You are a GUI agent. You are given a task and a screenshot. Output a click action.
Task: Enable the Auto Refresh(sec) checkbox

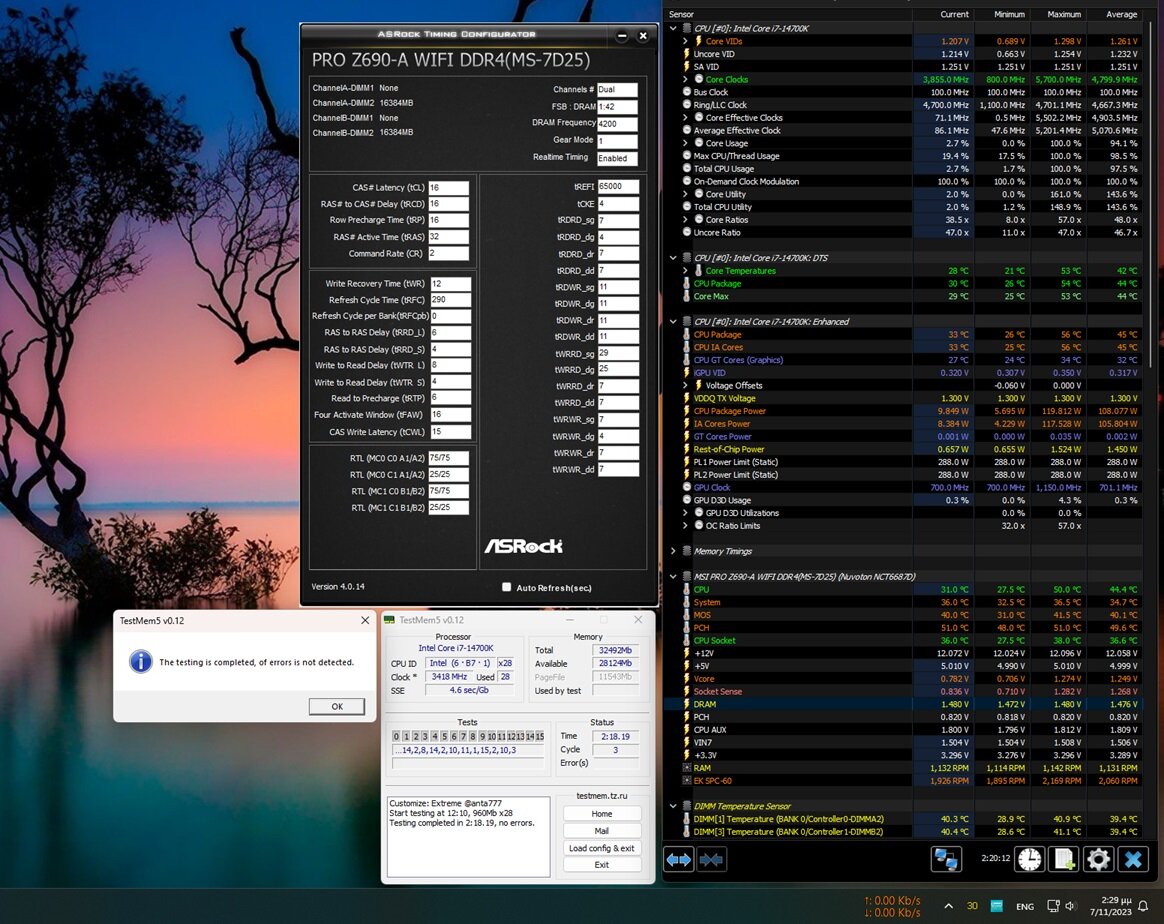pos(506,587)
